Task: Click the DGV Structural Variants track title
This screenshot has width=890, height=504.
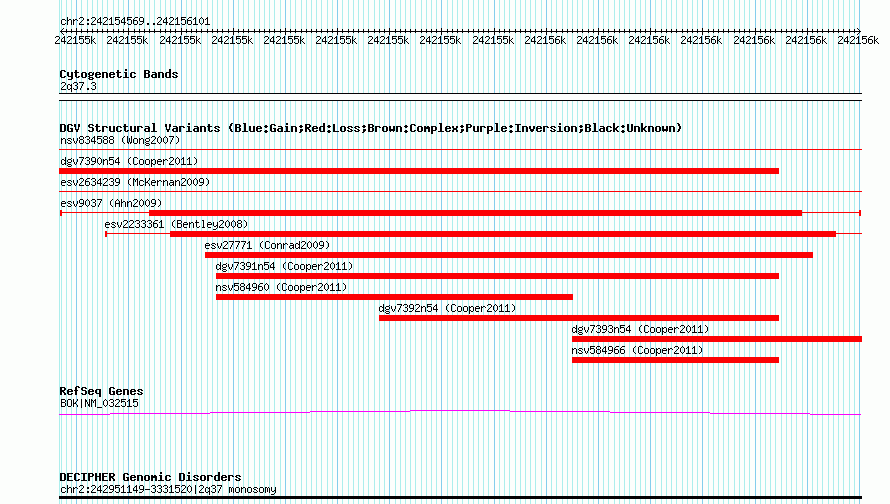Action: click(371, 128)
